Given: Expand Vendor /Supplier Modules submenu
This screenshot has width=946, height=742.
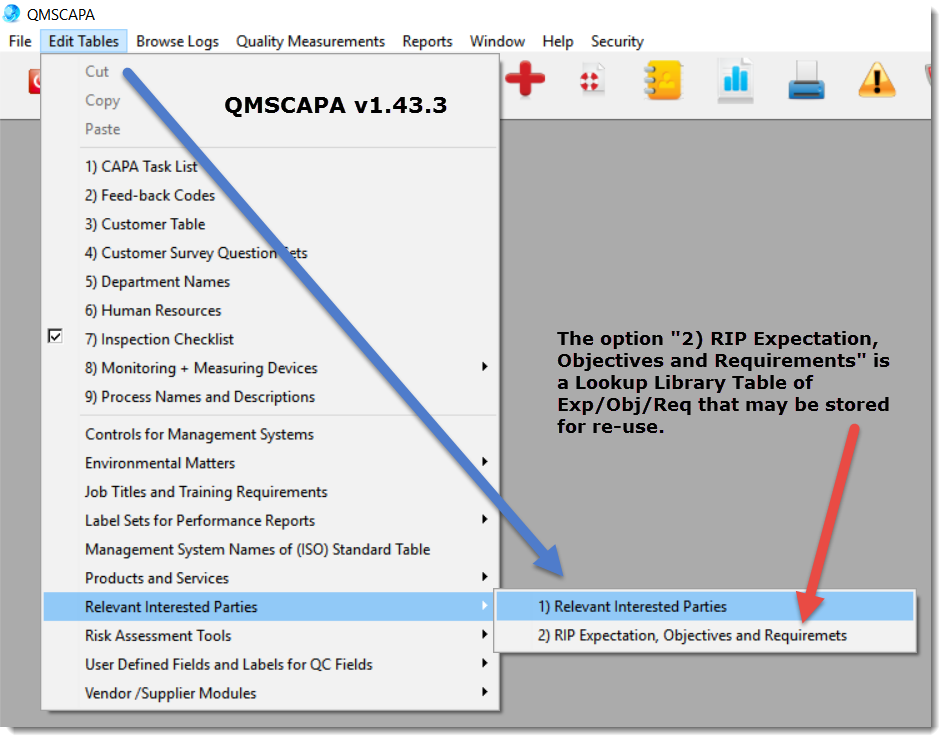Looking at the screenshot, I should point(485,692).
